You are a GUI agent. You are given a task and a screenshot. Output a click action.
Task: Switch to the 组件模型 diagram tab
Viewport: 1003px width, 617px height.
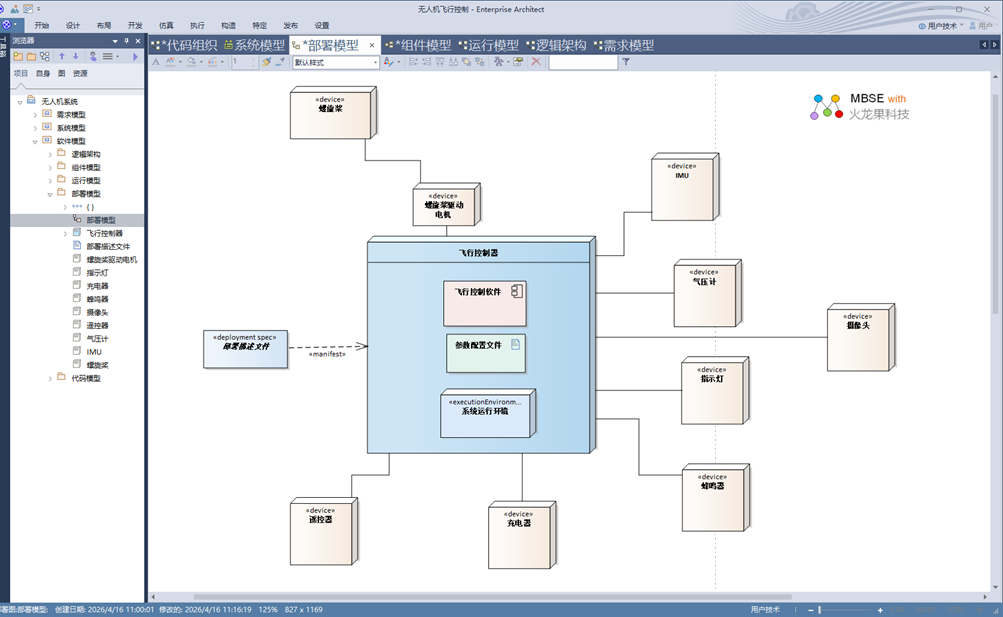click(x=419, y=45)
